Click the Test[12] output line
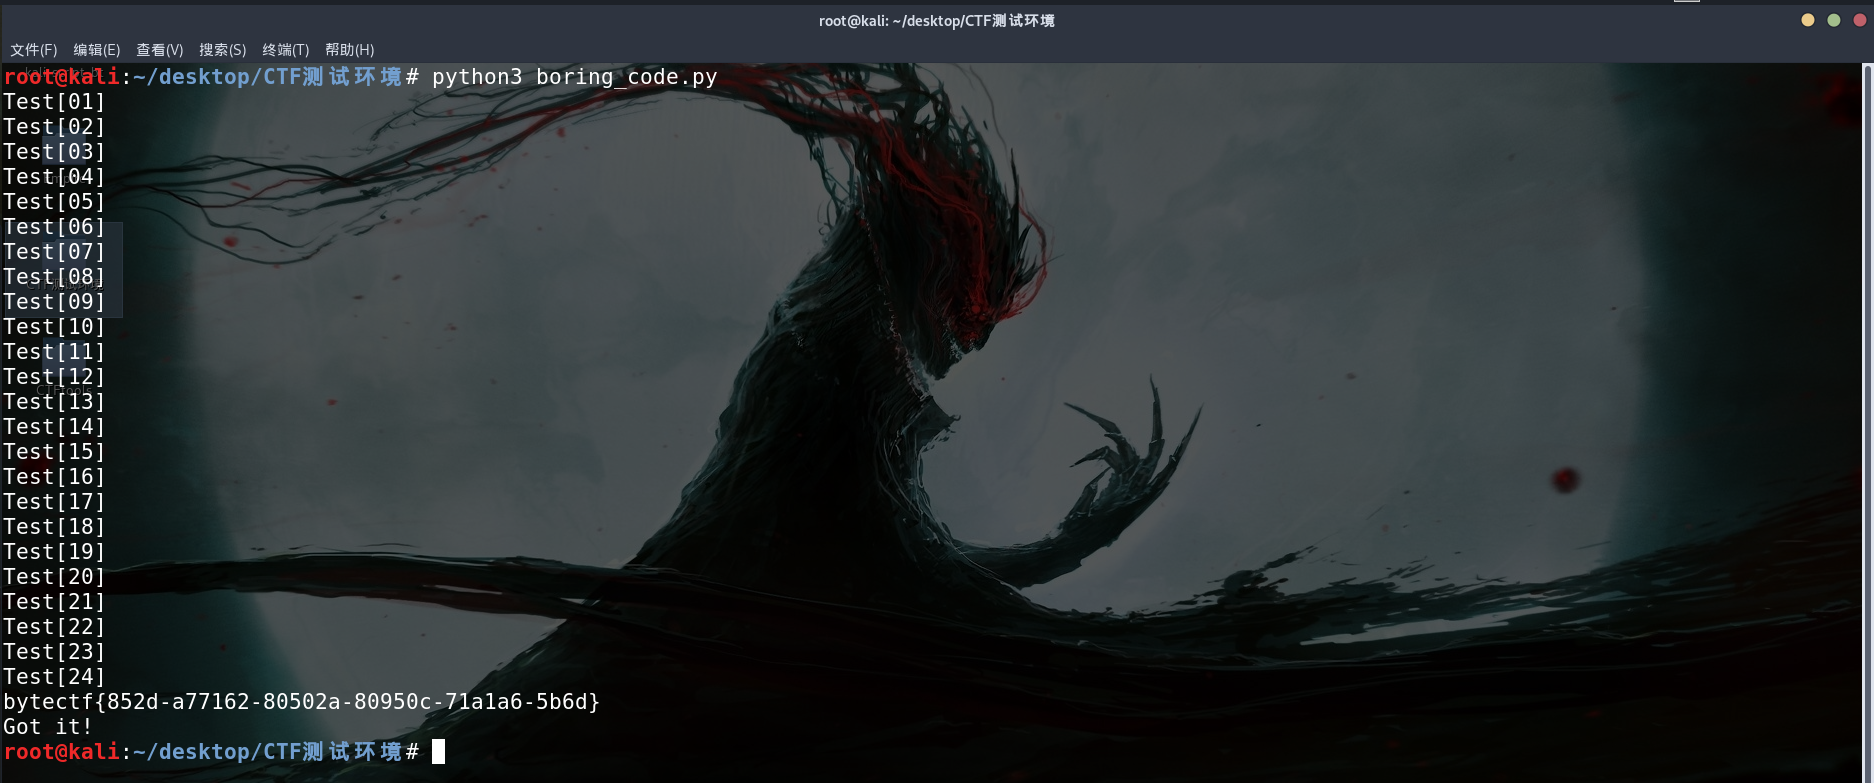The height and width of the screenshot is (783, 1874). point(54,377)
